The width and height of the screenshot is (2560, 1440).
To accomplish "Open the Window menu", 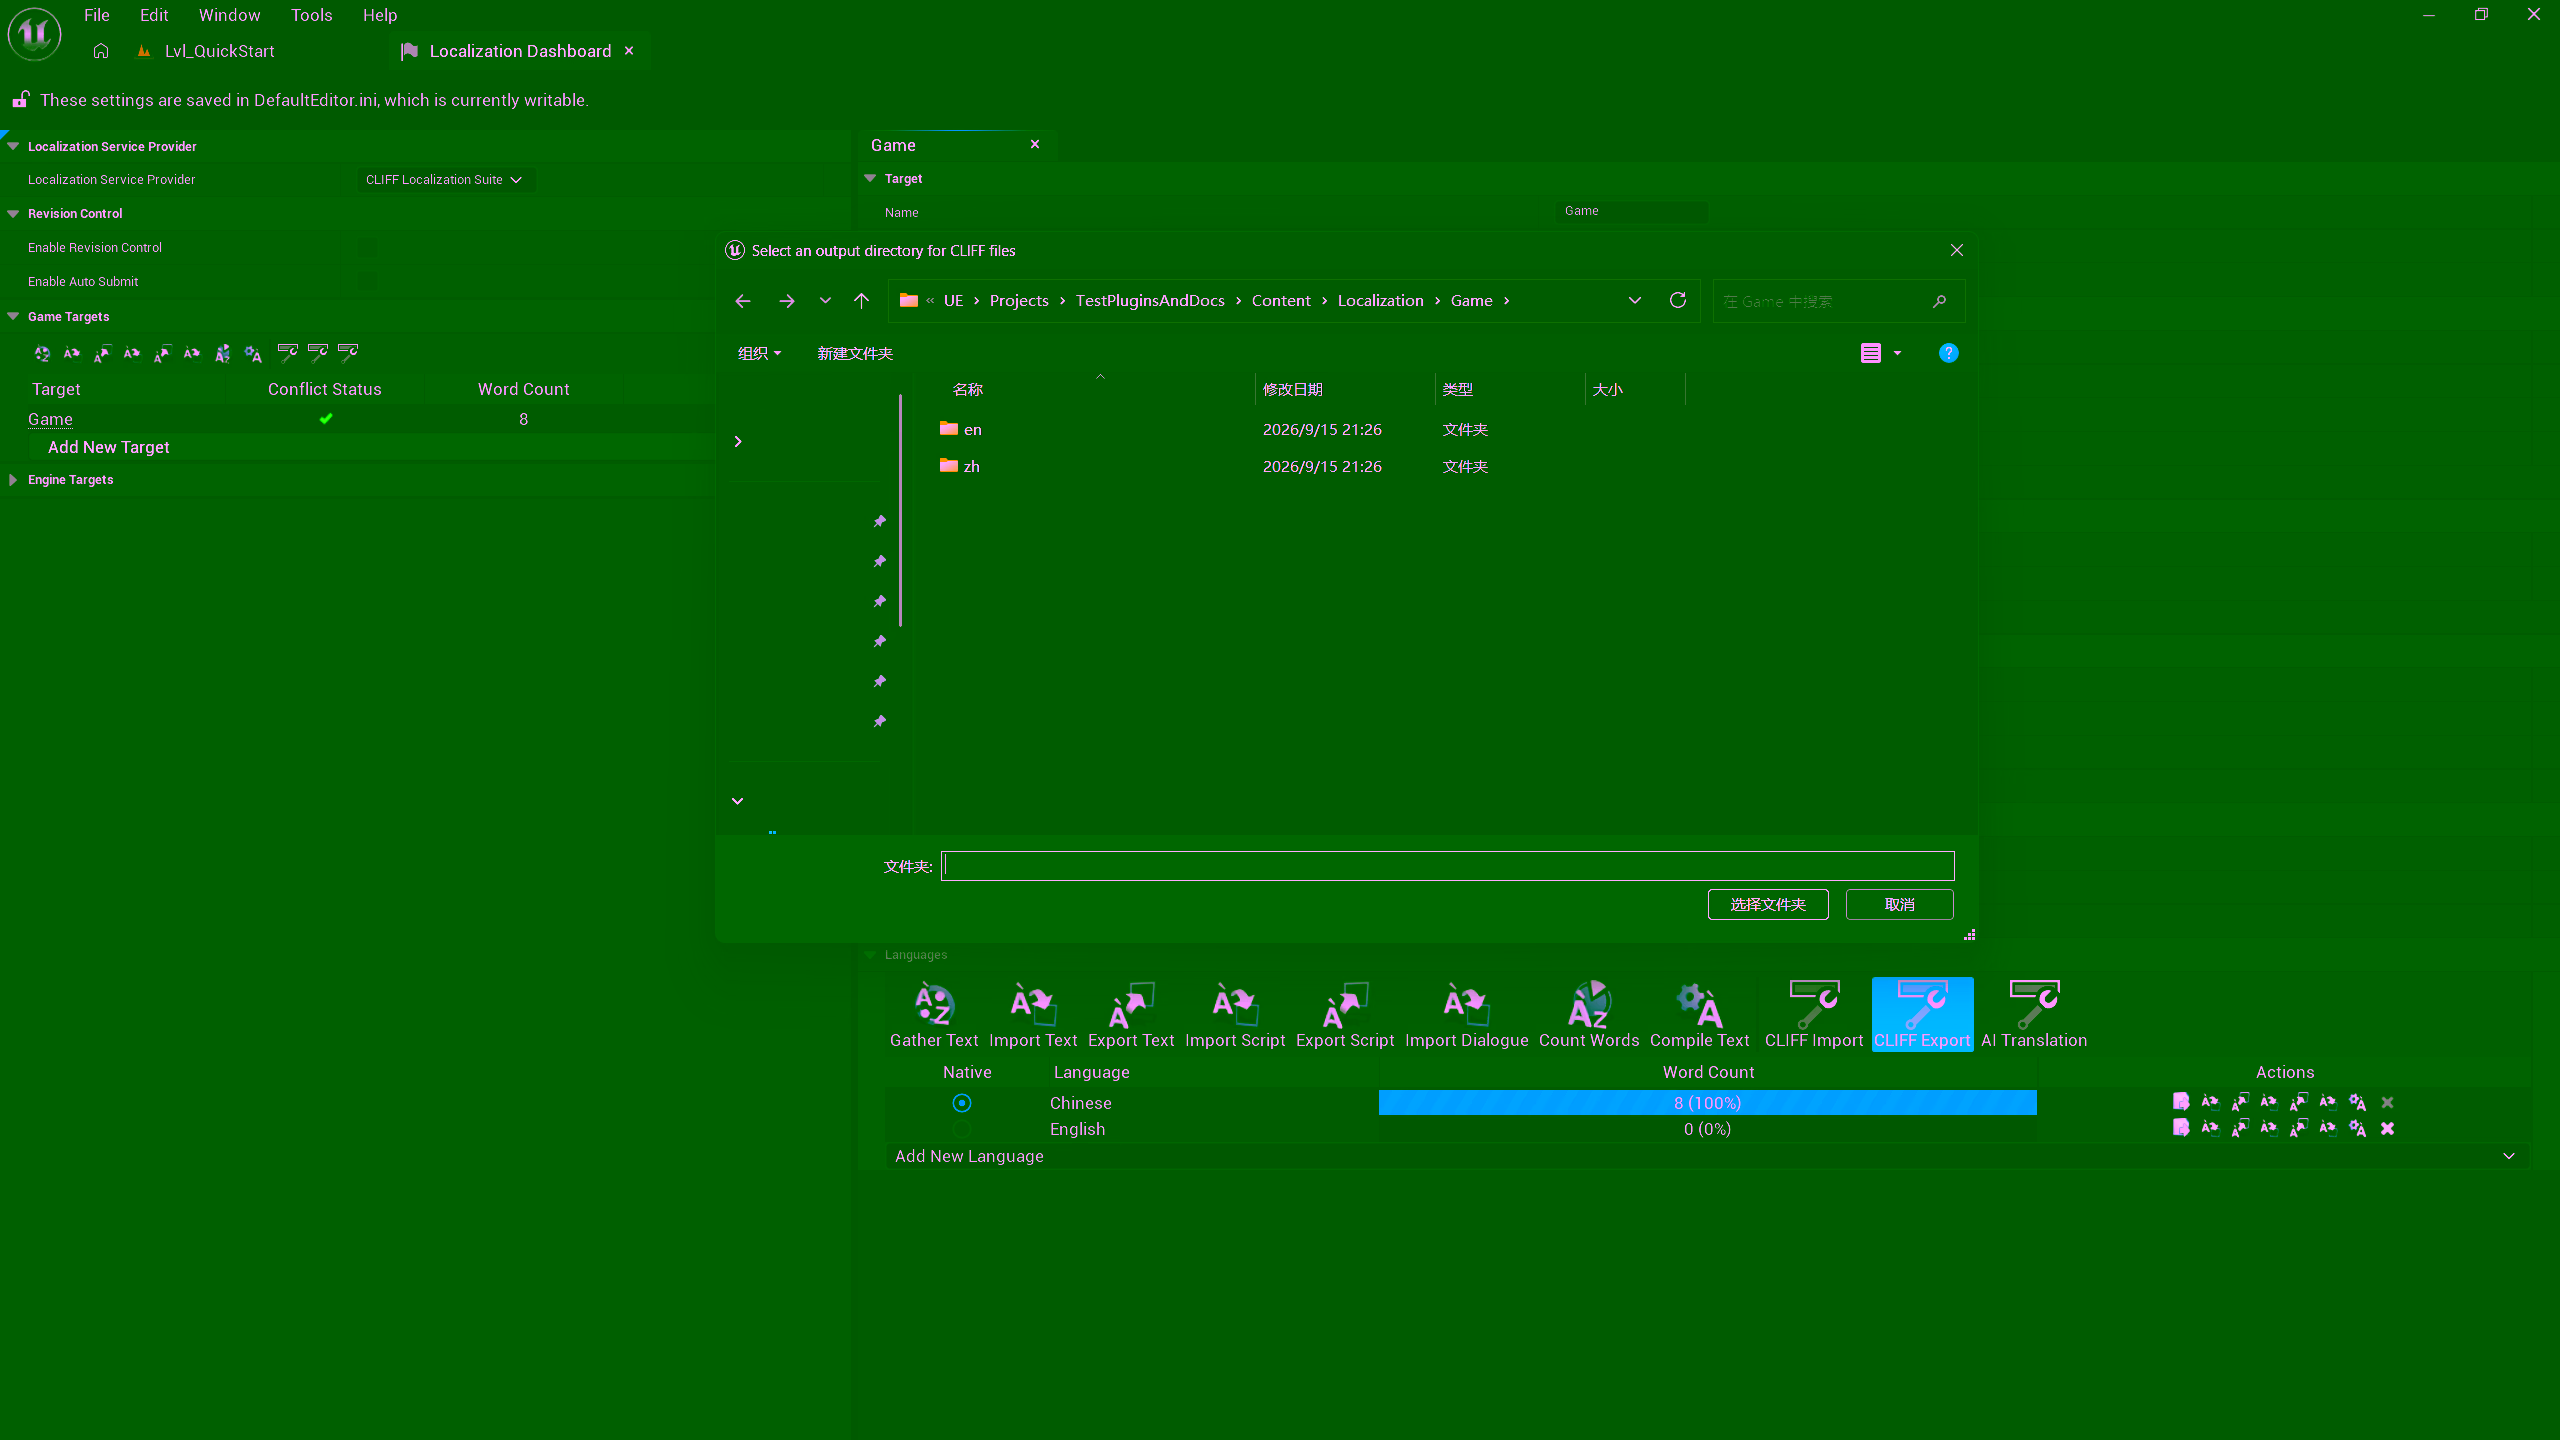I will click(x=229, y=15).
